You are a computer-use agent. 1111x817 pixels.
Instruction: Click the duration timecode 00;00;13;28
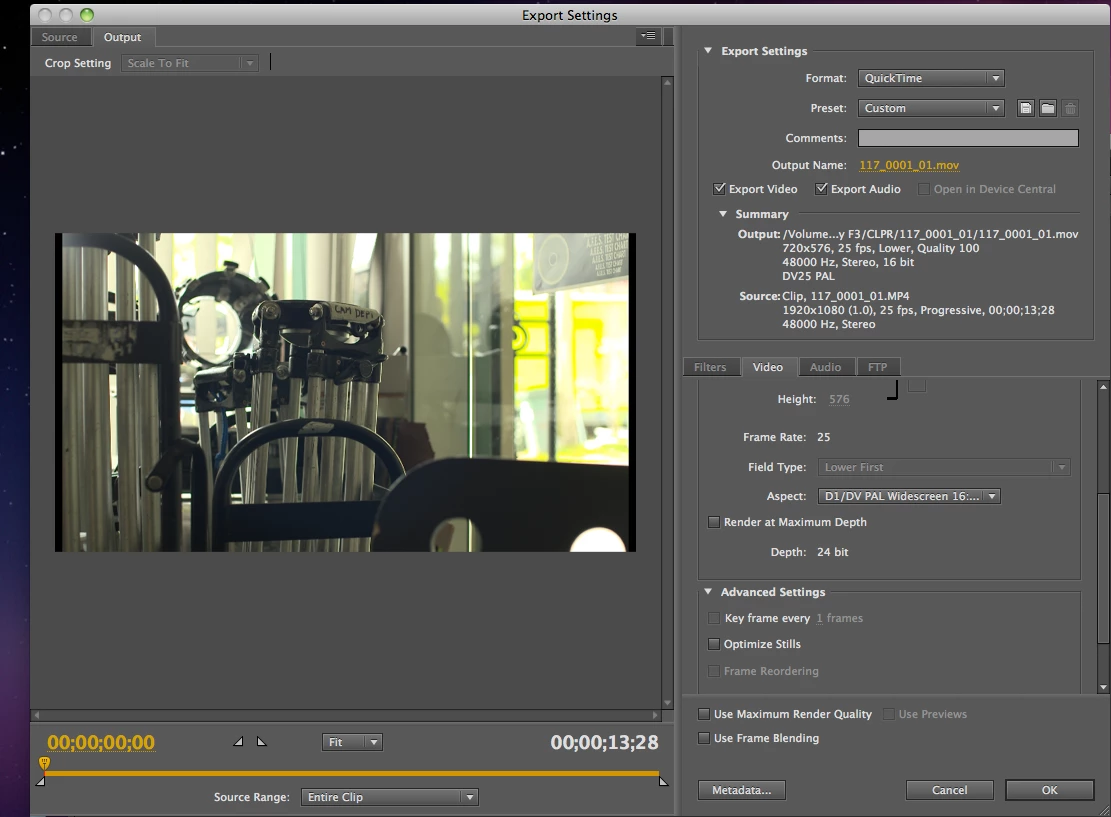[x=604, y=742]
